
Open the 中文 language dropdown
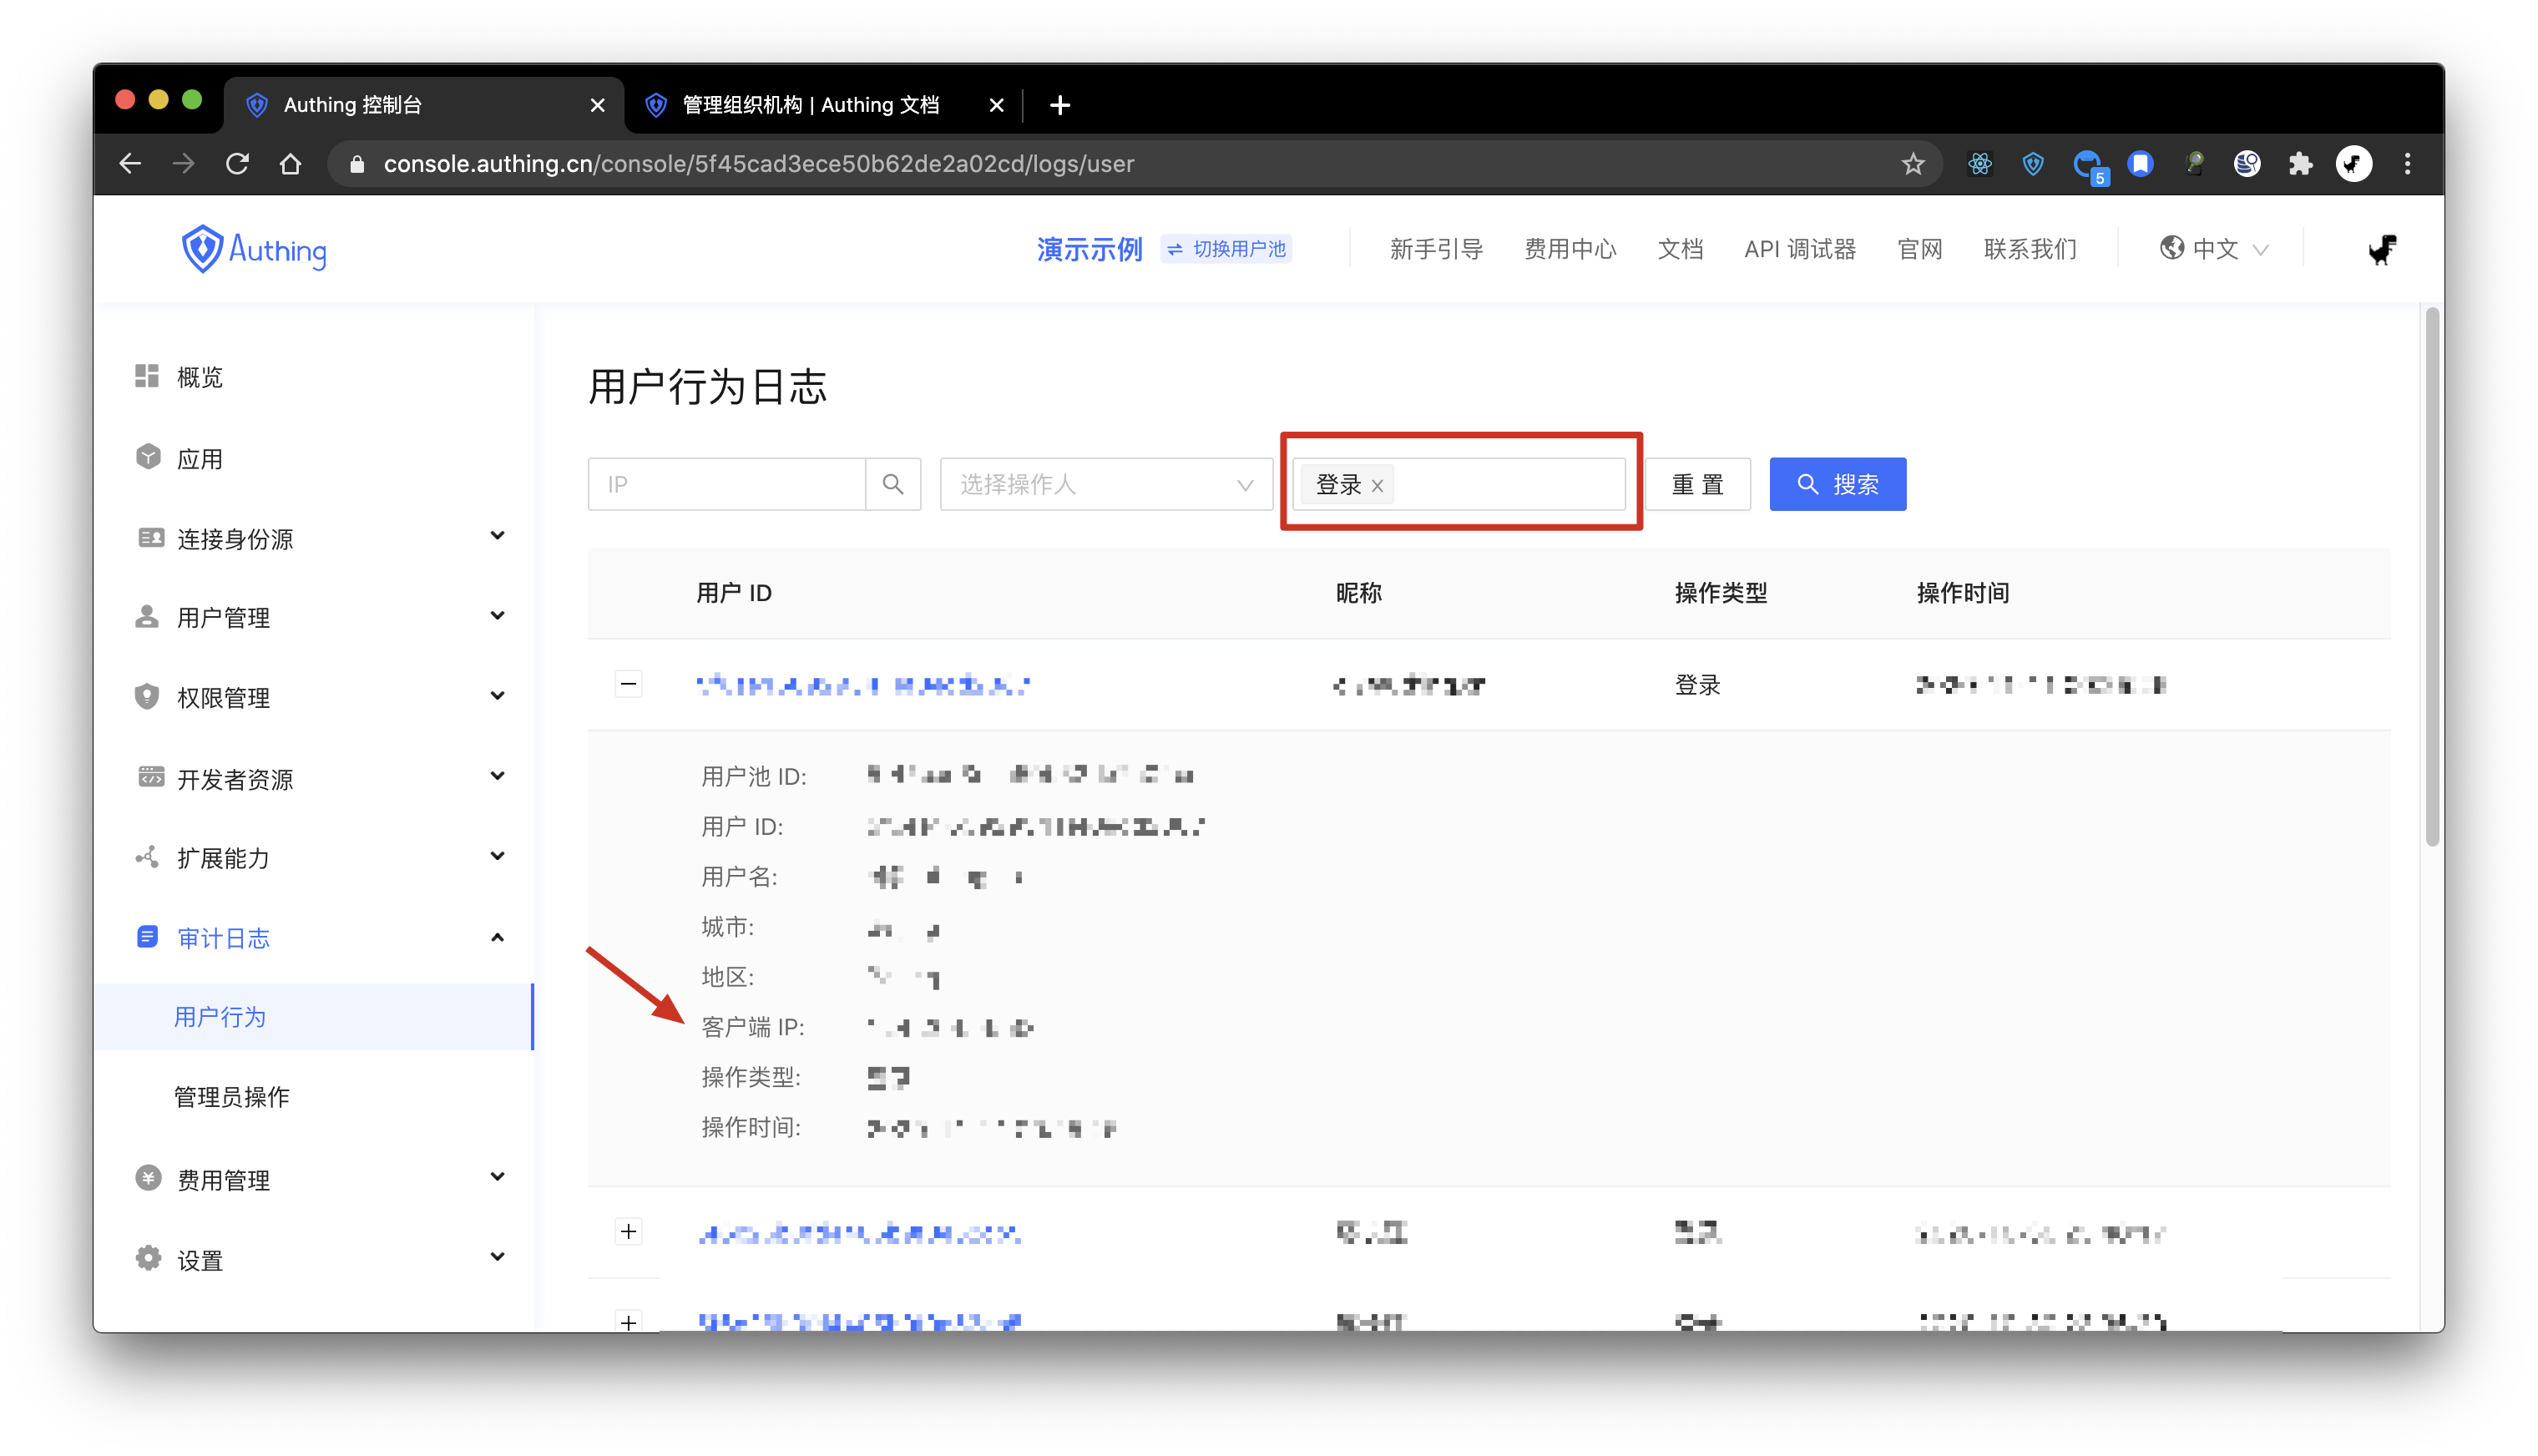coord(2214,249)
